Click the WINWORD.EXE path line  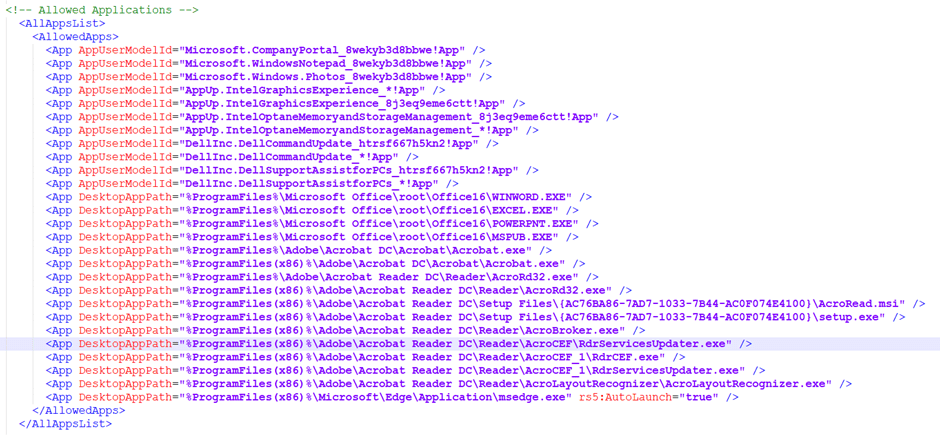click(319, 197)
